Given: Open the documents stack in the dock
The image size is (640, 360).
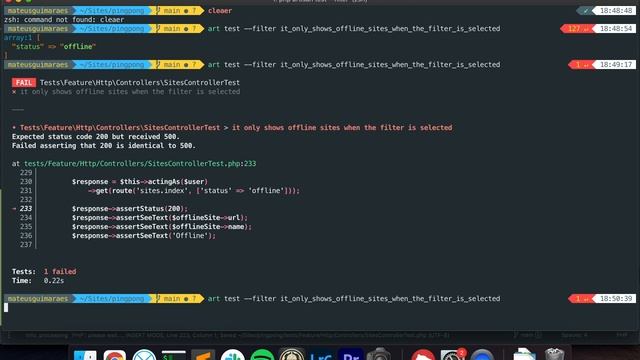Looking at the screenshot, I should (524, 354).
